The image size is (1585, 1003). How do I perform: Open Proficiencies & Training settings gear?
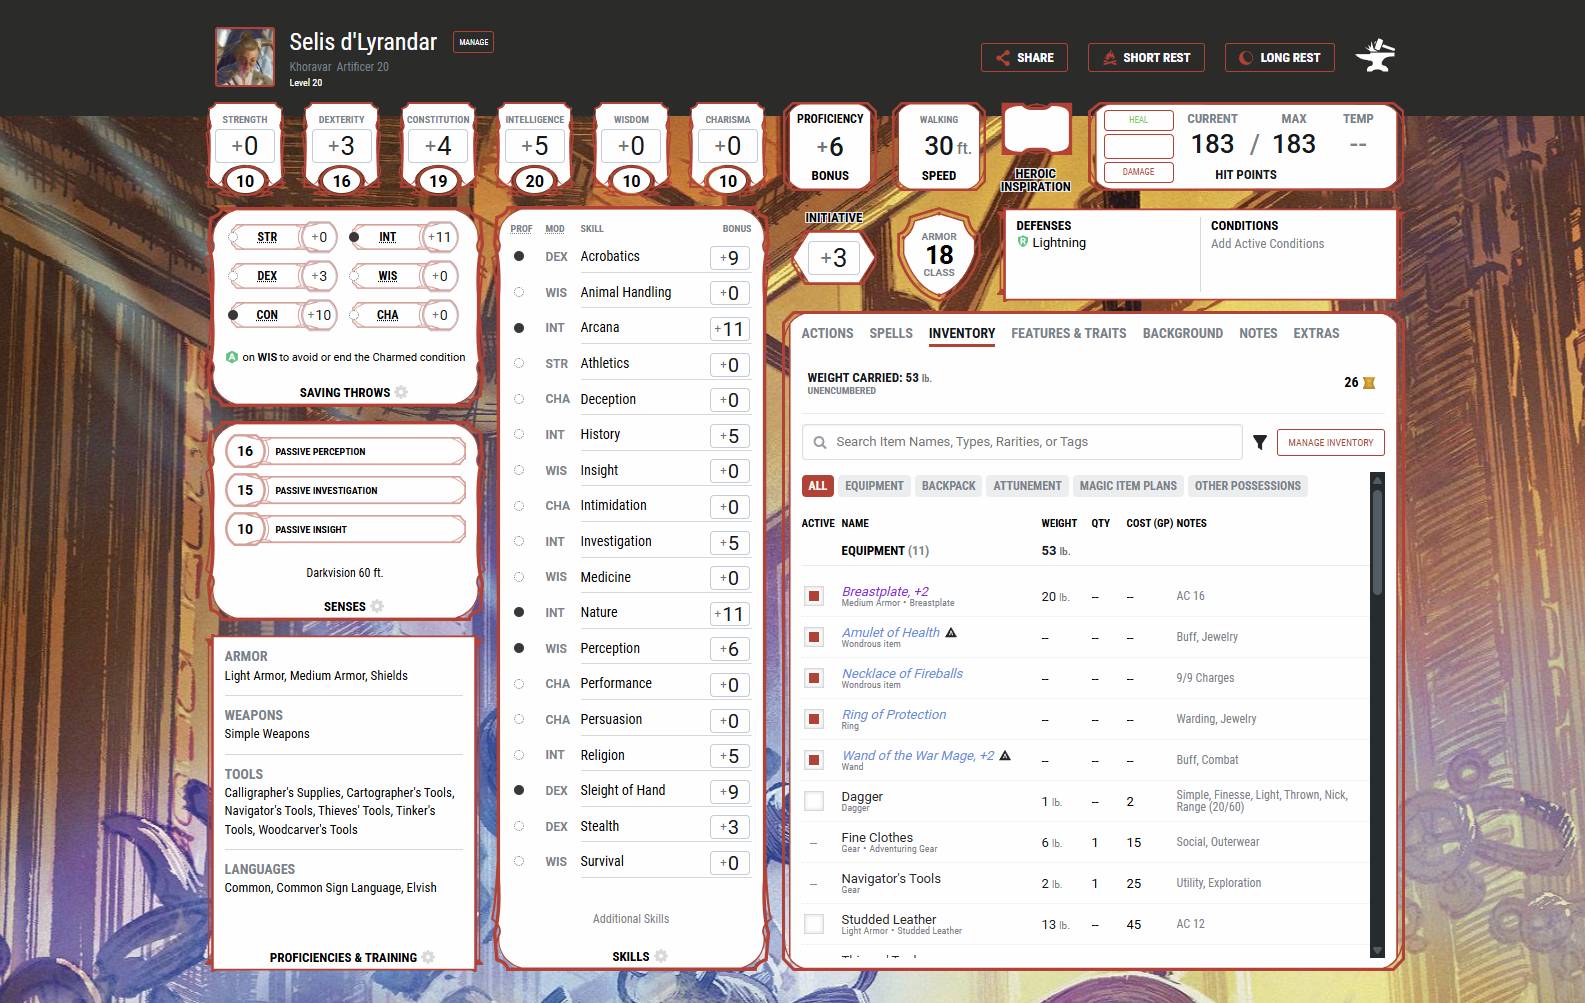click(x=428, y=957)
